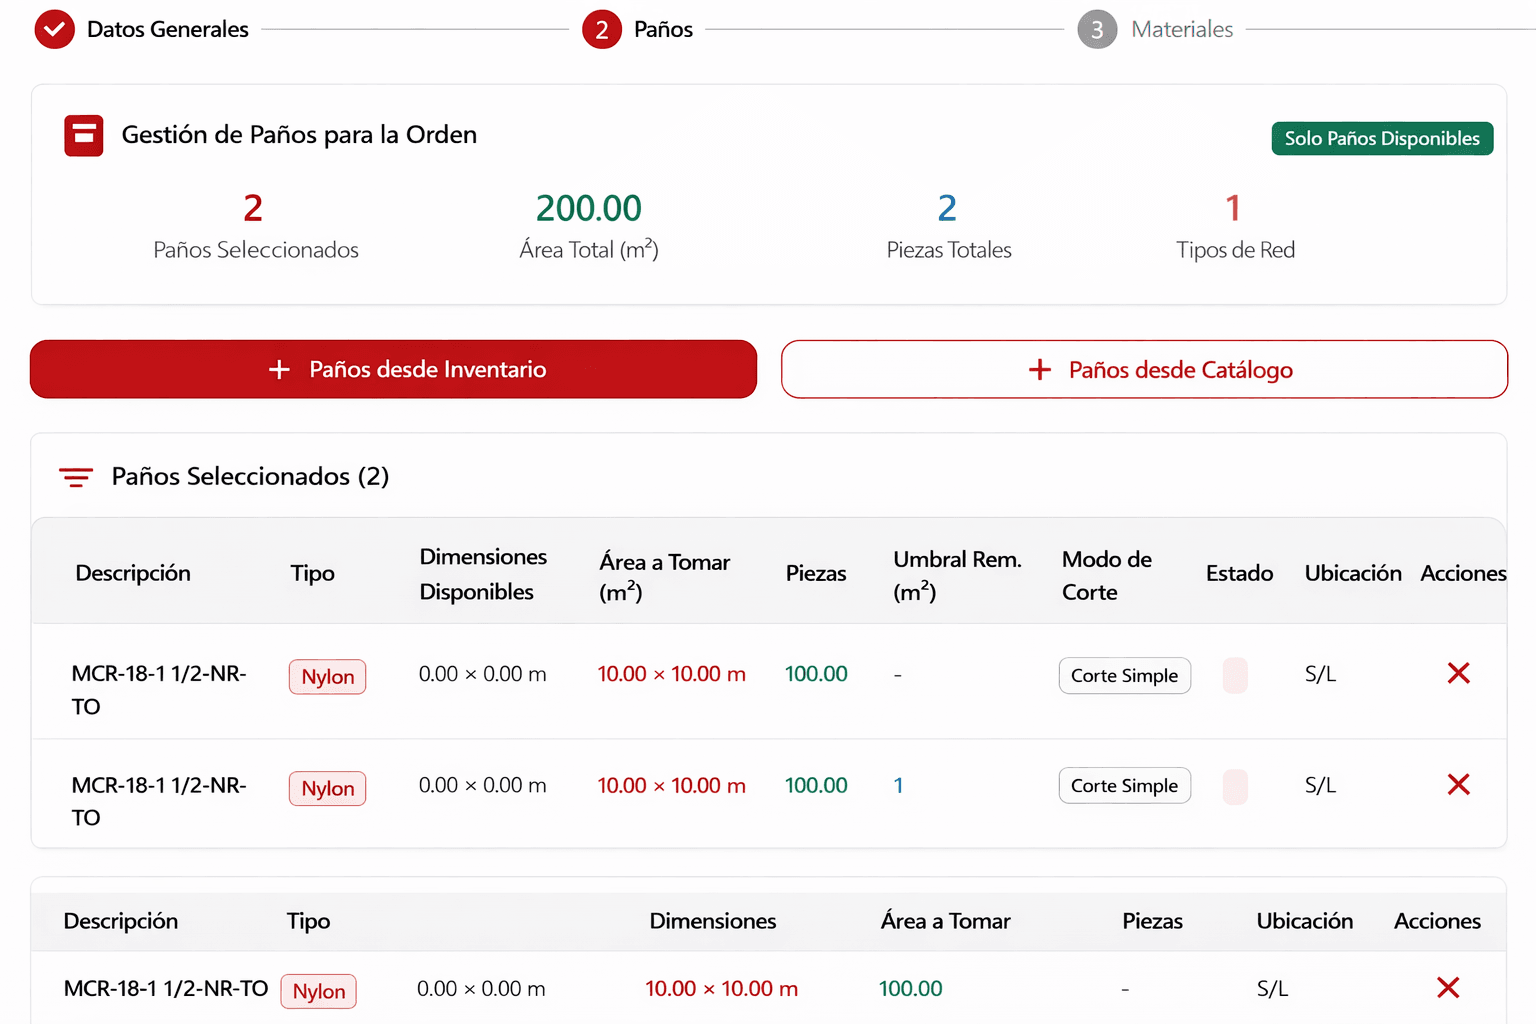Switch to the Materiales step
Image resolution: width=1536 pixels, height=1024 pixels.
click(x=1097, y=29)
